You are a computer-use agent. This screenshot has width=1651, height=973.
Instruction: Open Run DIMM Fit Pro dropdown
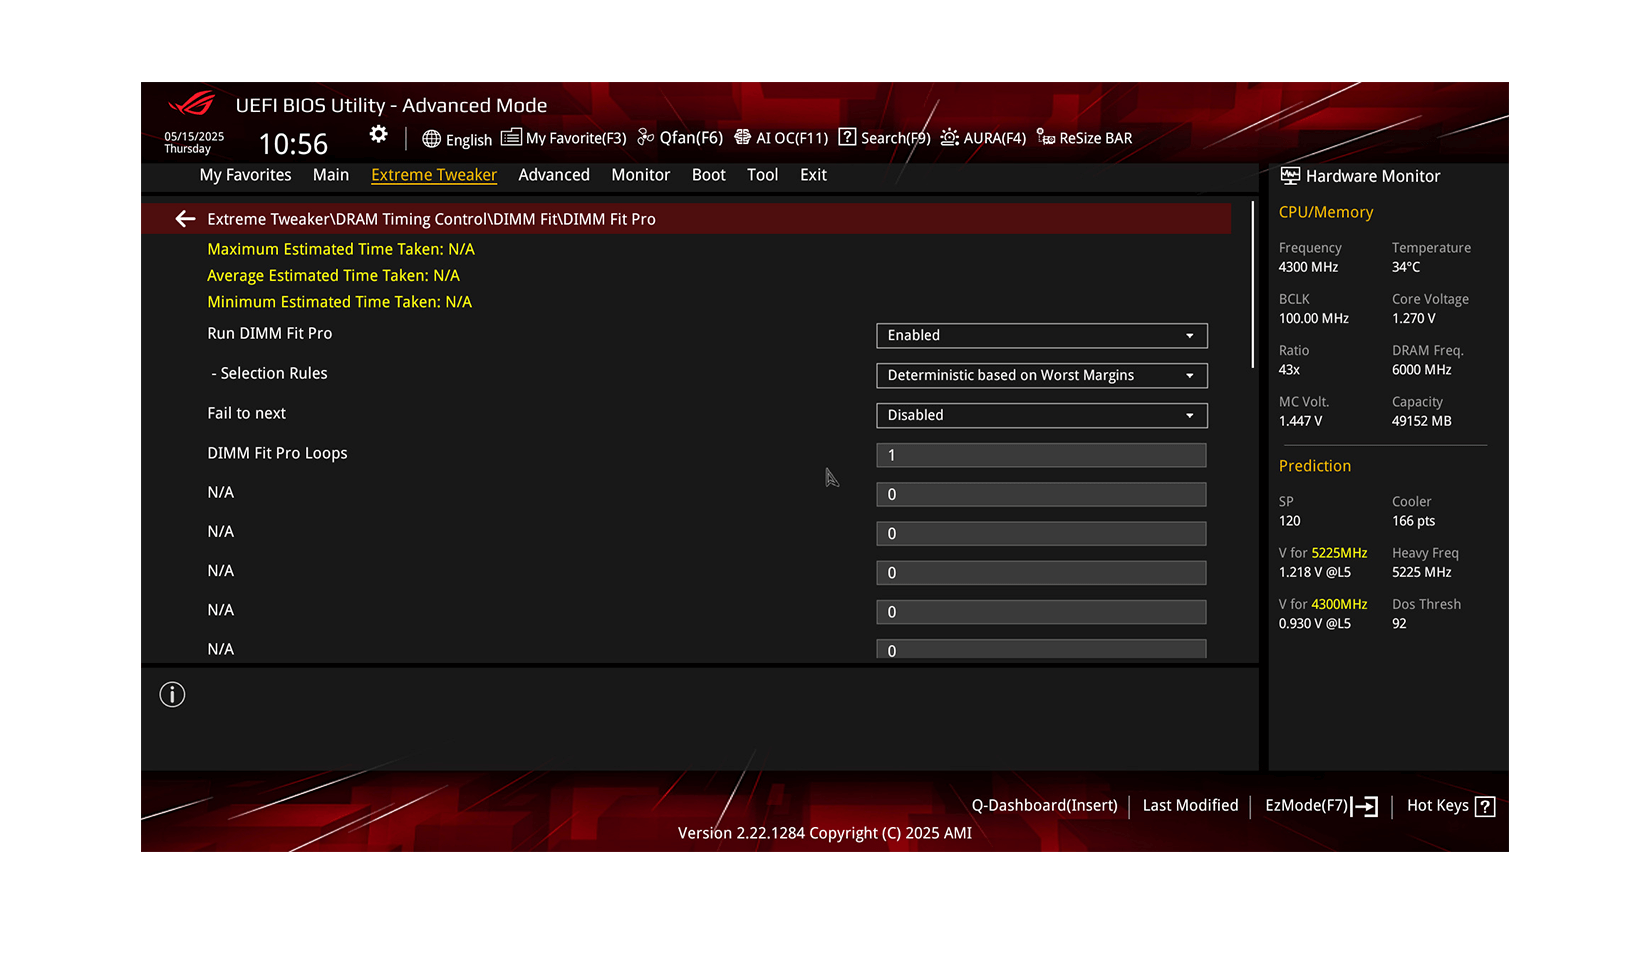1042,336
